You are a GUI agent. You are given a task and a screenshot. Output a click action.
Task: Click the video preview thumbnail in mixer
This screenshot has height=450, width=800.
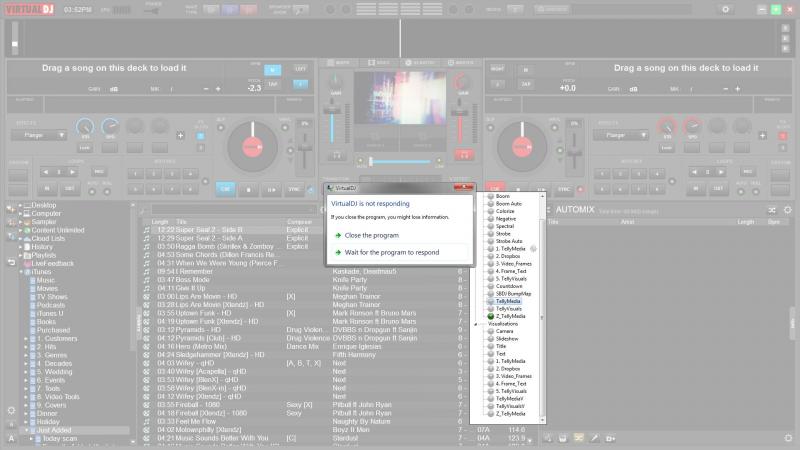coord(400,98)
